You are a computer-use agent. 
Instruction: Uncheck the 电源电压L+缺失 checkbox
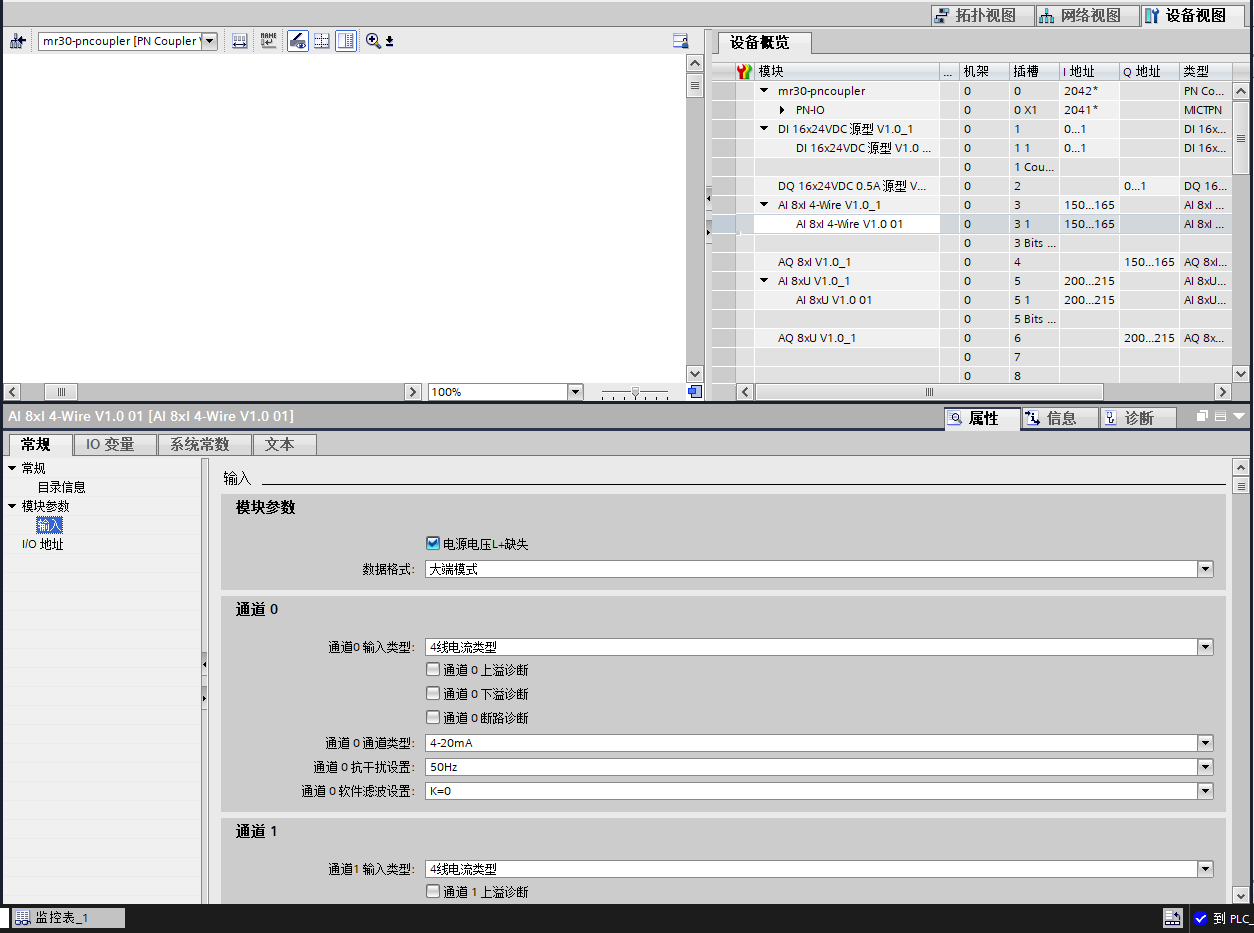click(433, 544)
